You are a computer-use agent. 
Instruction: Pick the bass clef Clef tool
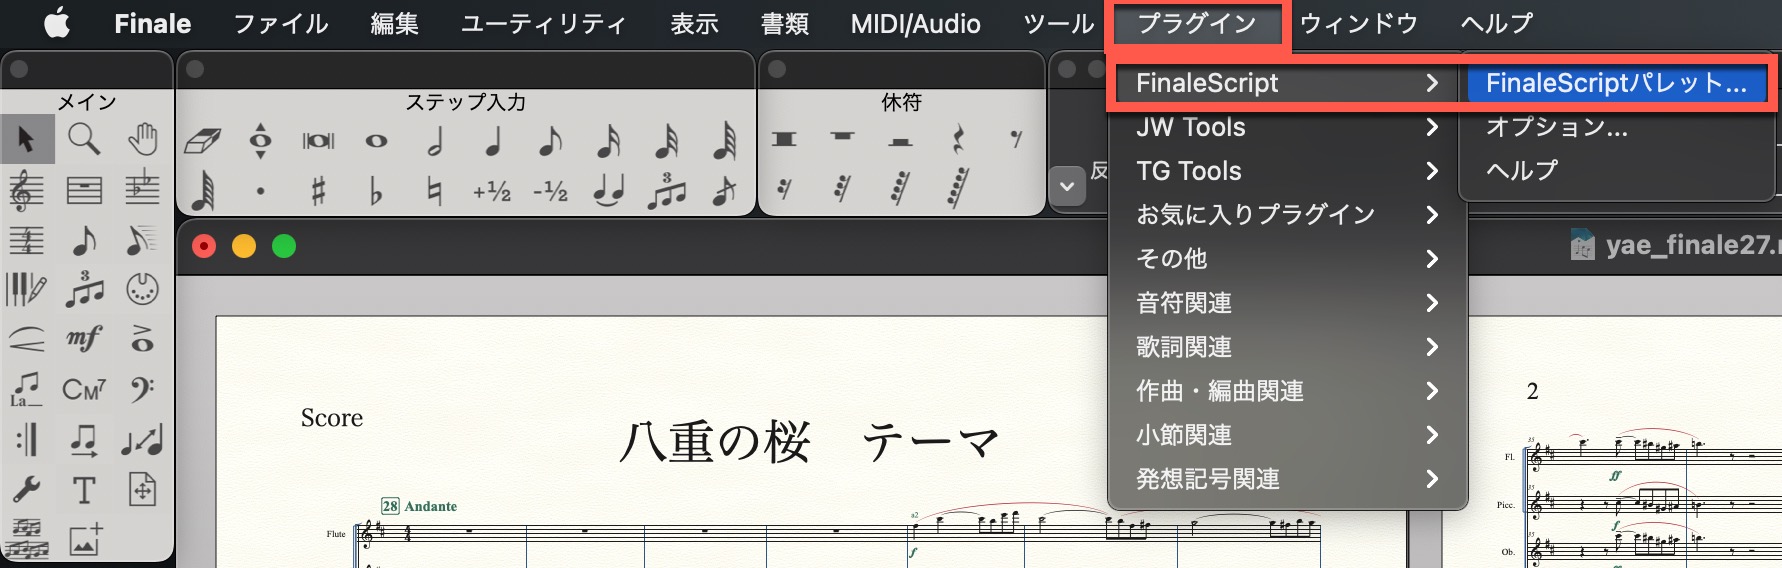point(142,390)
